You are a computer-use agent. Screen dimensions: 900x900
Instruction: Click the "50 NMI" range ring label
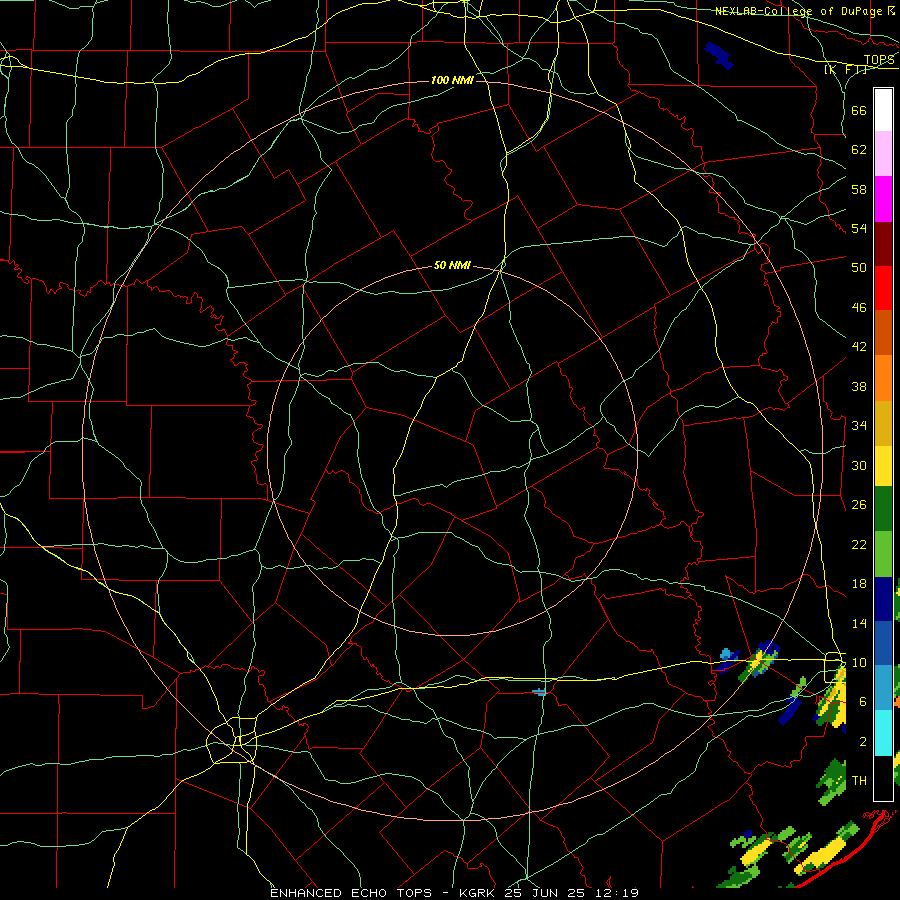[x=452, y=265]
